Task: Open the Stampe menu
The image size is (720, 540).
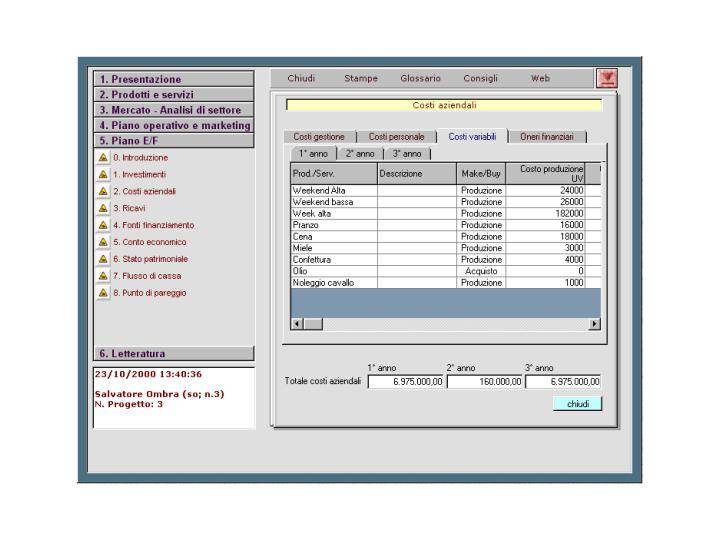Action: pos(361,78)
